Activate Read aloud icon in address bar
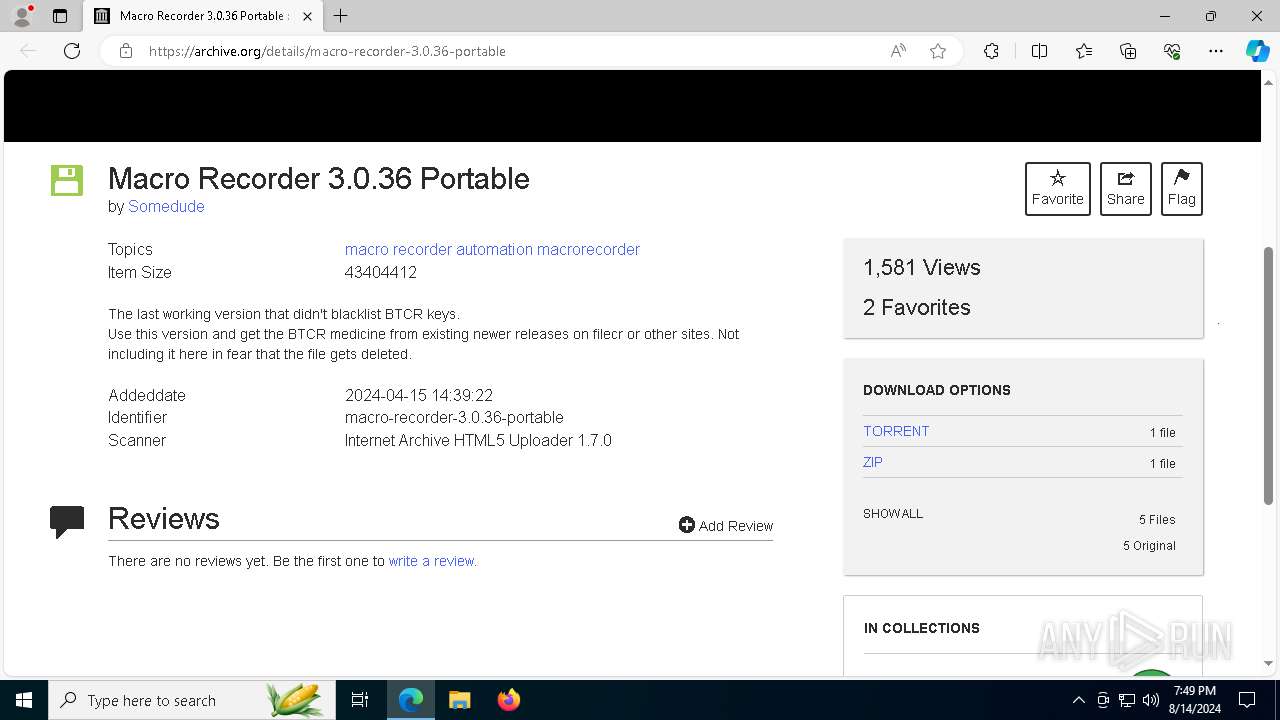 coord(898,51)
